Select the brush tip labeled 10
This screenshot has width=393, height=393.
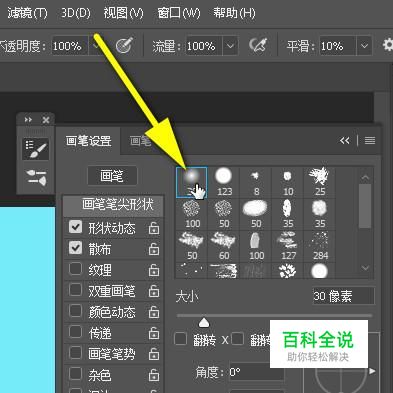(x=288, y=182)
